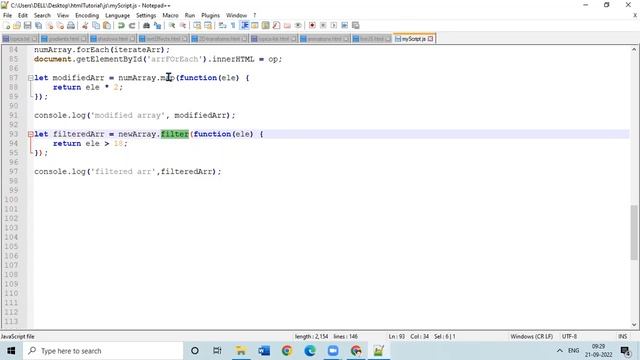
Task: Open the Language menu
Action: (x=118, y=16)
